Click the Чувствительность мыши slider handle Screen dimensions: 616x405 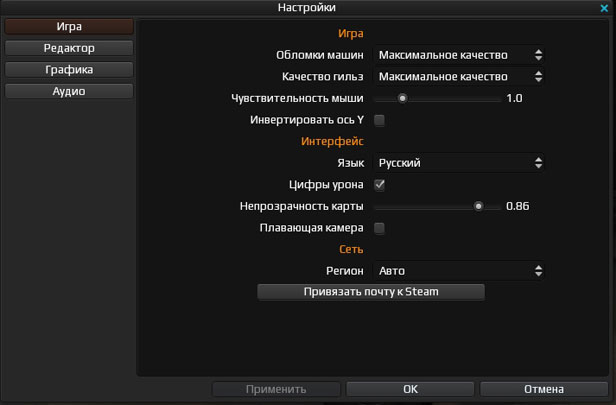coord(402,99)
